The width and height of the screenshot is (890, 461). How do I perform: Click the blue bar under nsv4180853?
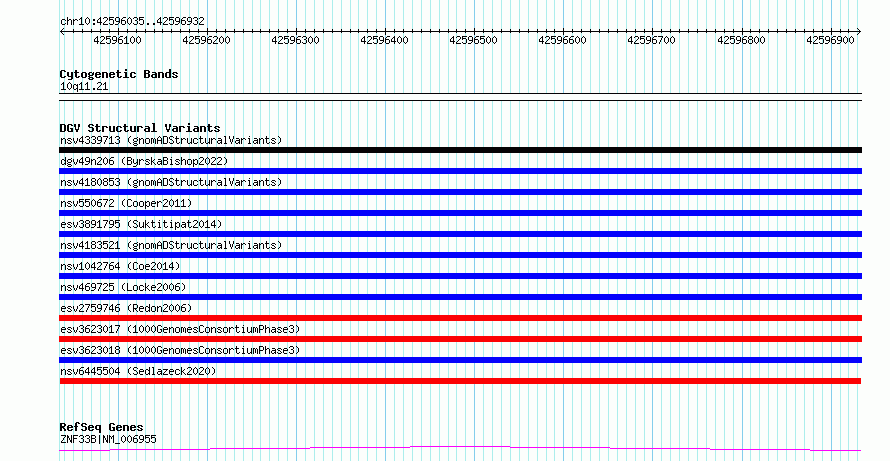[x=460, y=192]
